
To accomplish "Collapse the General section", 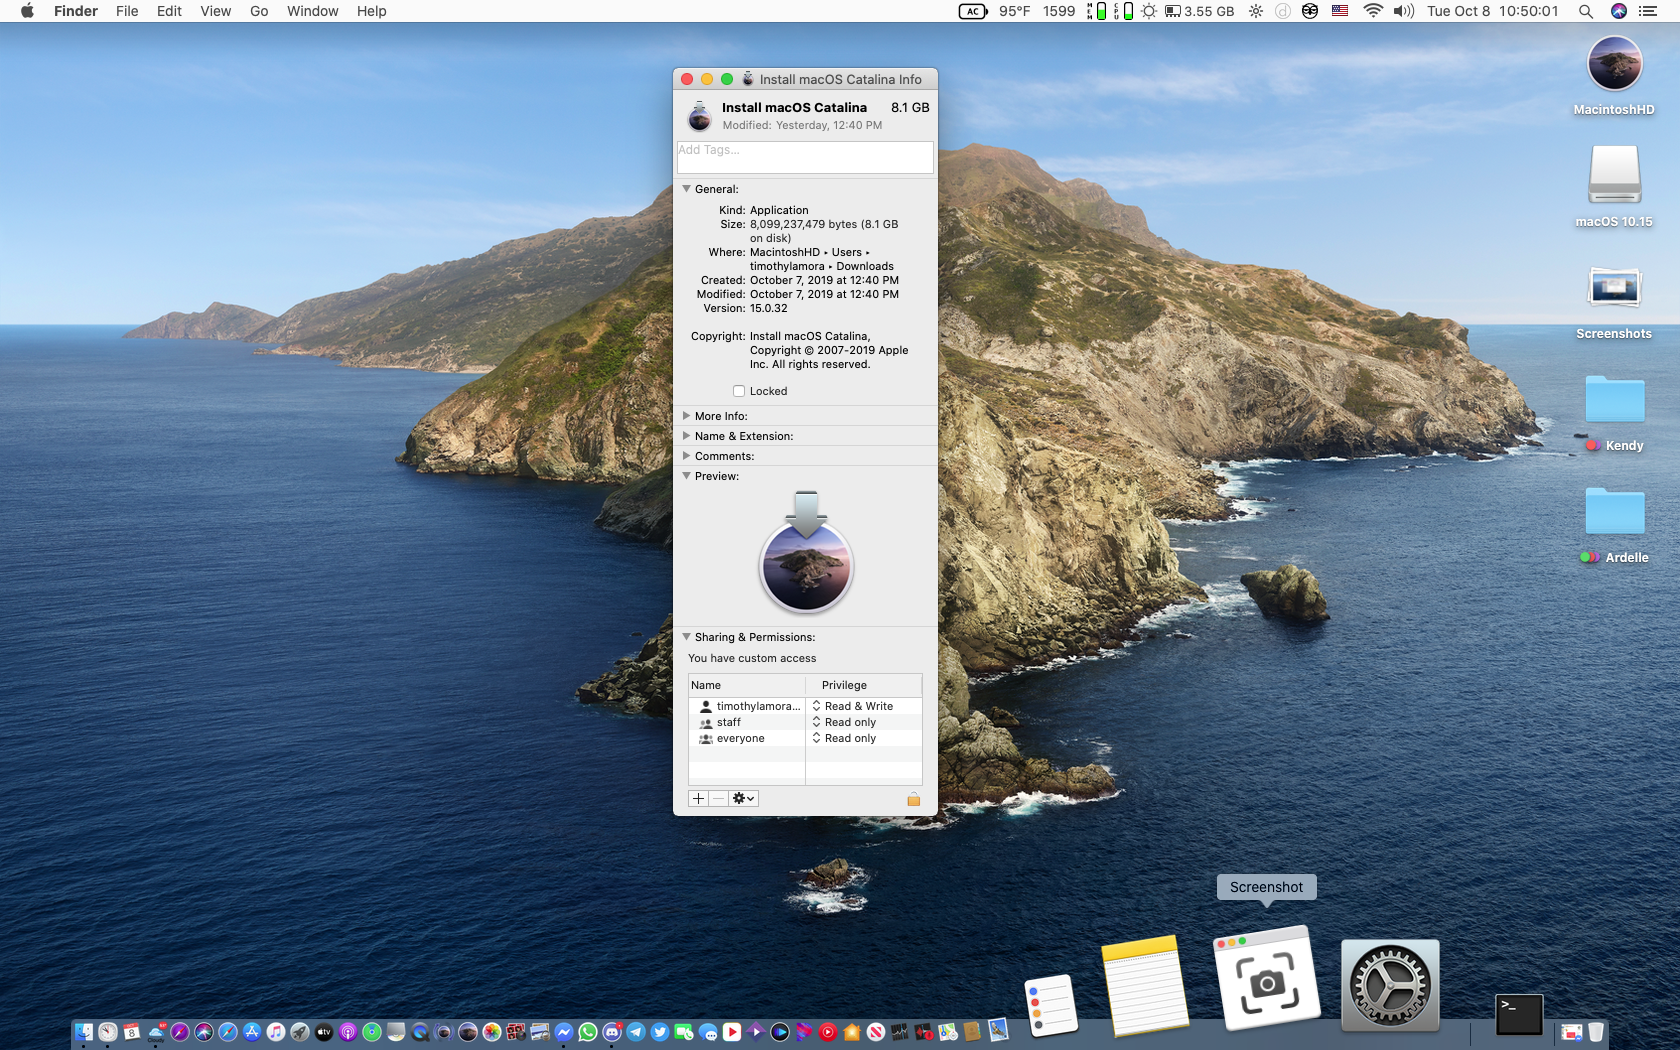I will coord(687,188).
